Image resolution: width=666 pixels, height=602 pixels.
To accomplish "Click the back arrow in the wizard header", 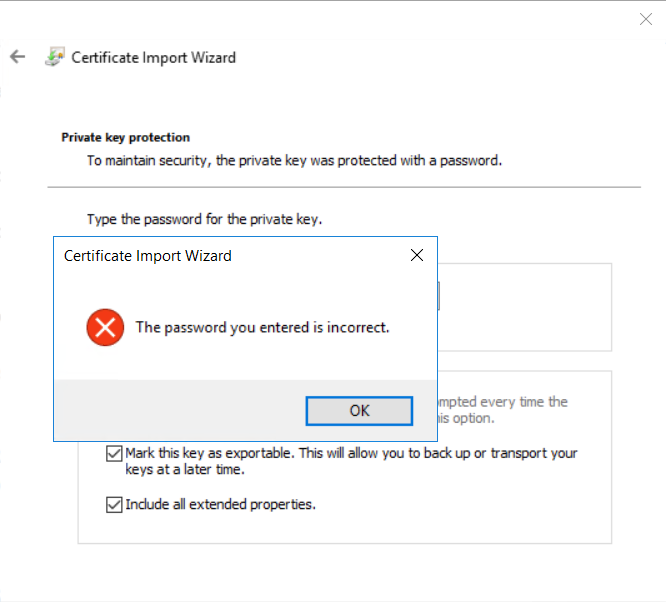I will tap(17, 57).
